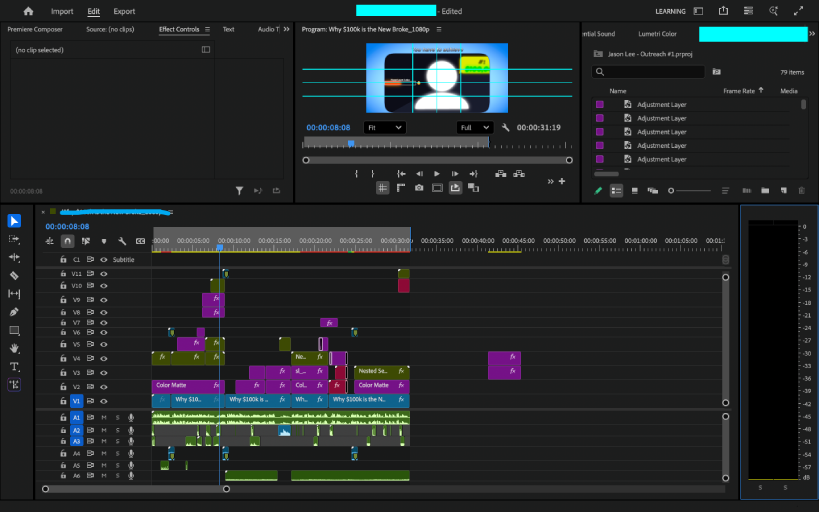The width and height of the screenshot is (819, 512).
Task: Open program monitor settings wrench
Action: coord(505,127)
